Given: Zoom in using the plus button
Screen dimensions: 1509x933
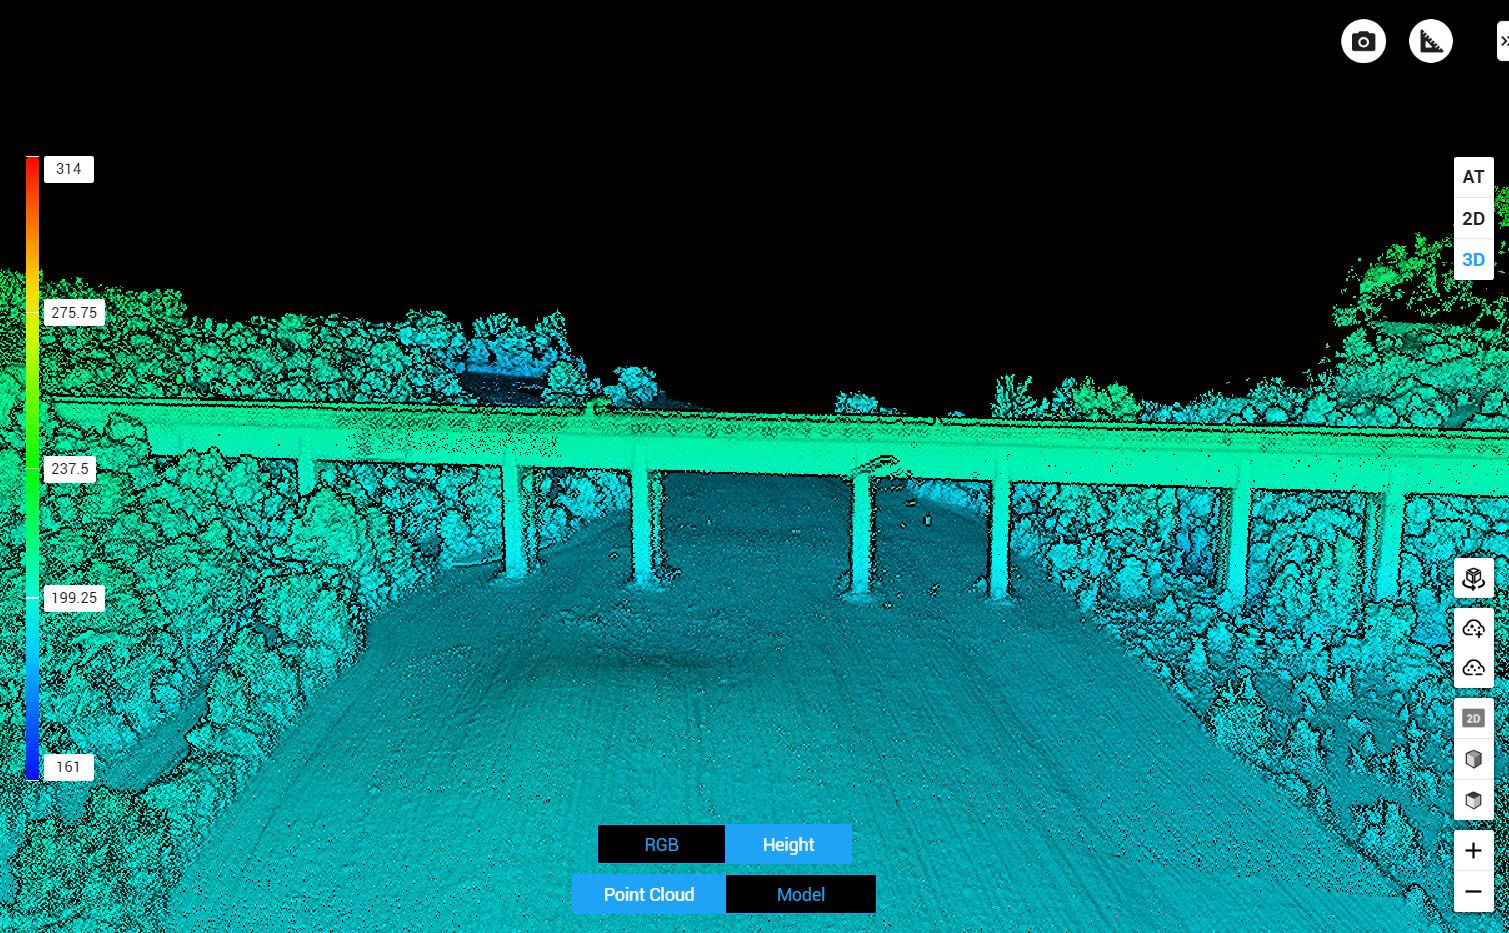Looking at the screenshot, I should point(1473,851).
